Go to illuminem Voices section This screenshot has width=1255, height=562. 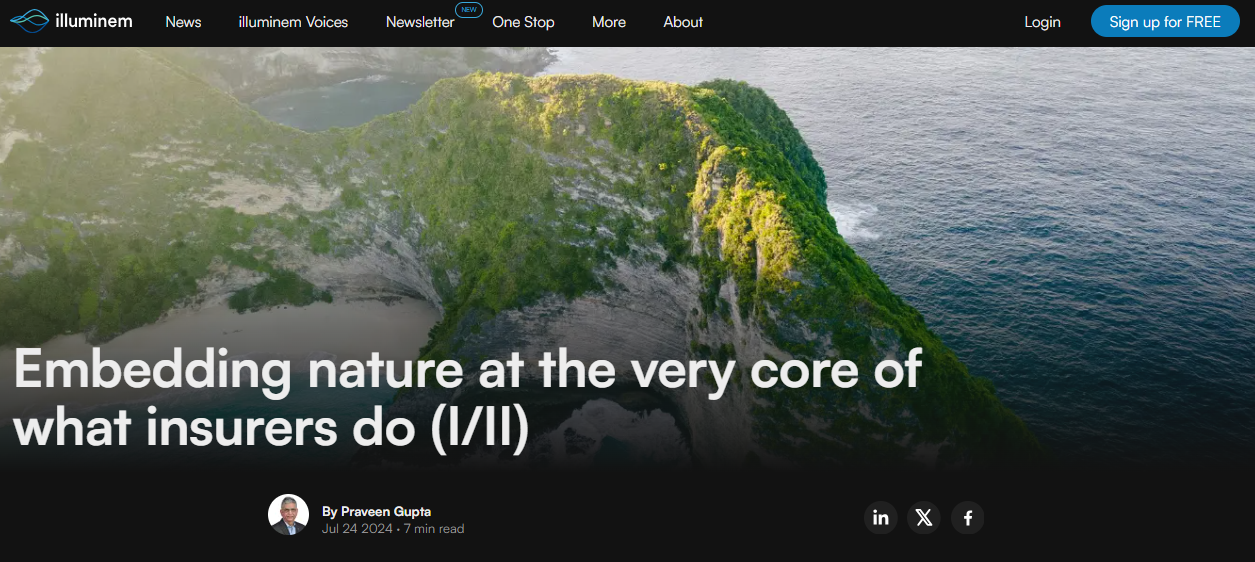293,22
